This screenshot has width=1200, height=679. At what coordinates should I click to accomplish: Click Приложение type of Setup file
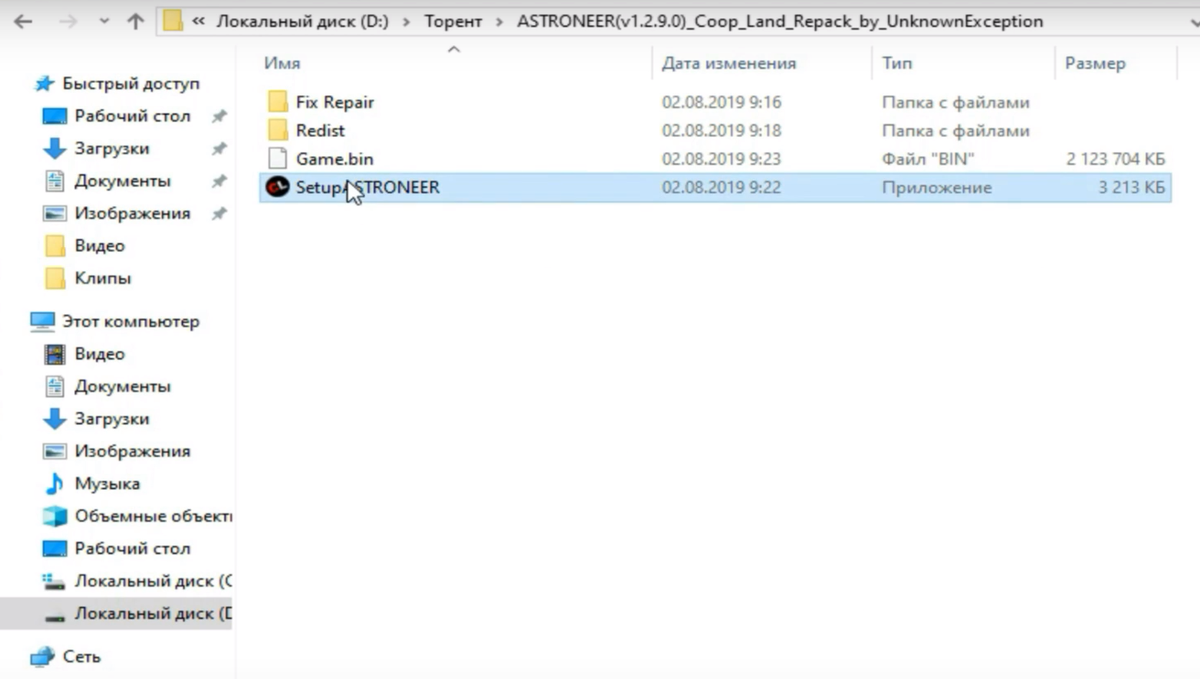coord(937,187)
